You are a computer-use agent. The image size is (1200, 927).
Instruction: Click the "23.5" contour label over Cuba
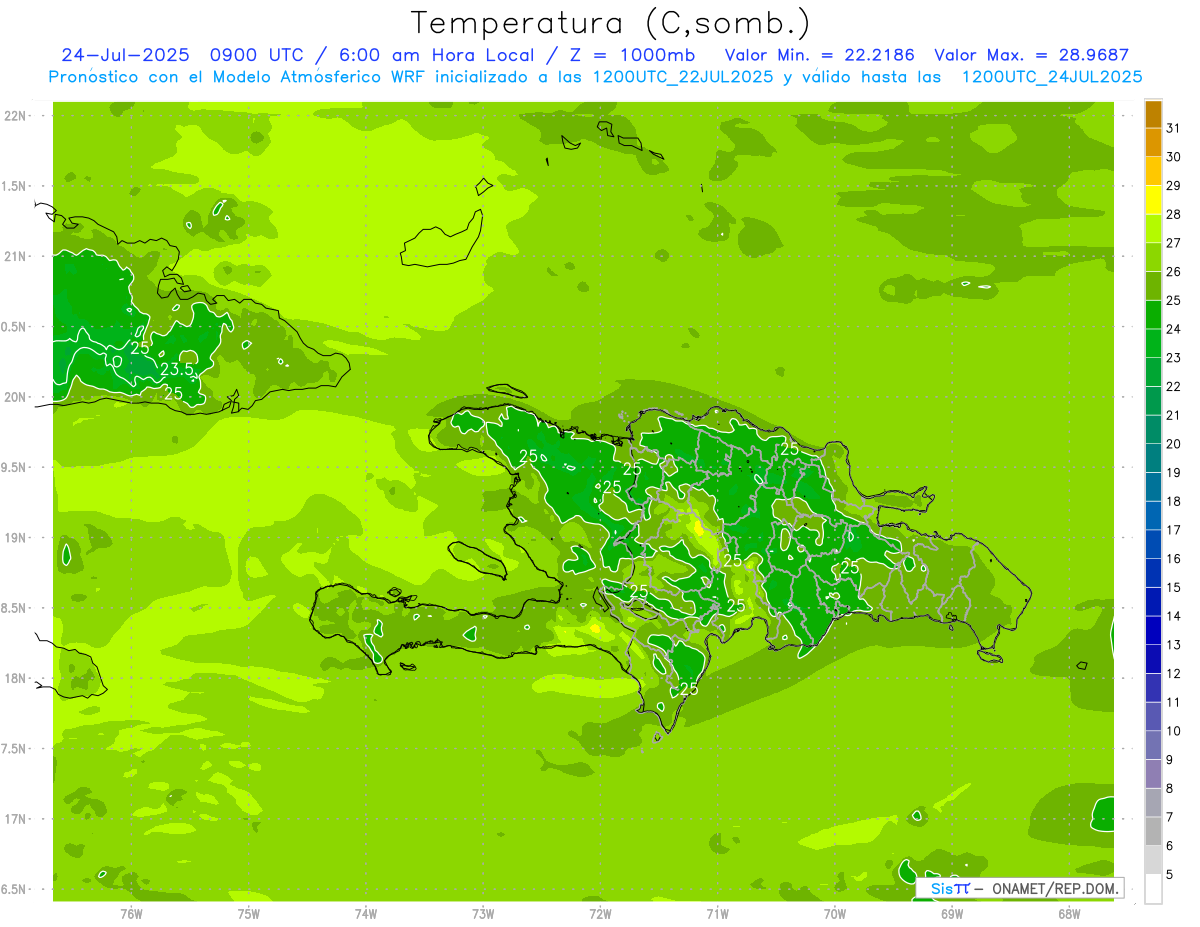tap(176, 370)
